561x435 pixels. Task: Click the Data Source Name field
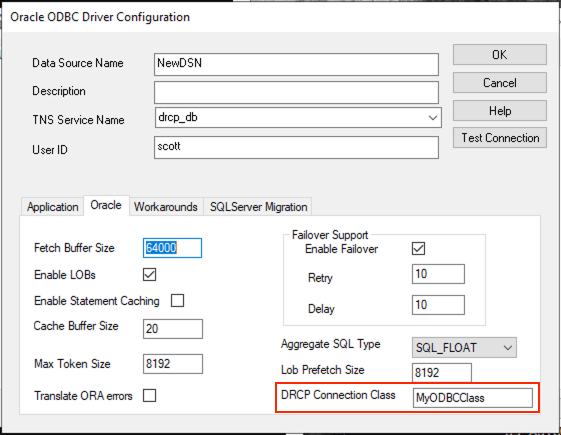296,64
